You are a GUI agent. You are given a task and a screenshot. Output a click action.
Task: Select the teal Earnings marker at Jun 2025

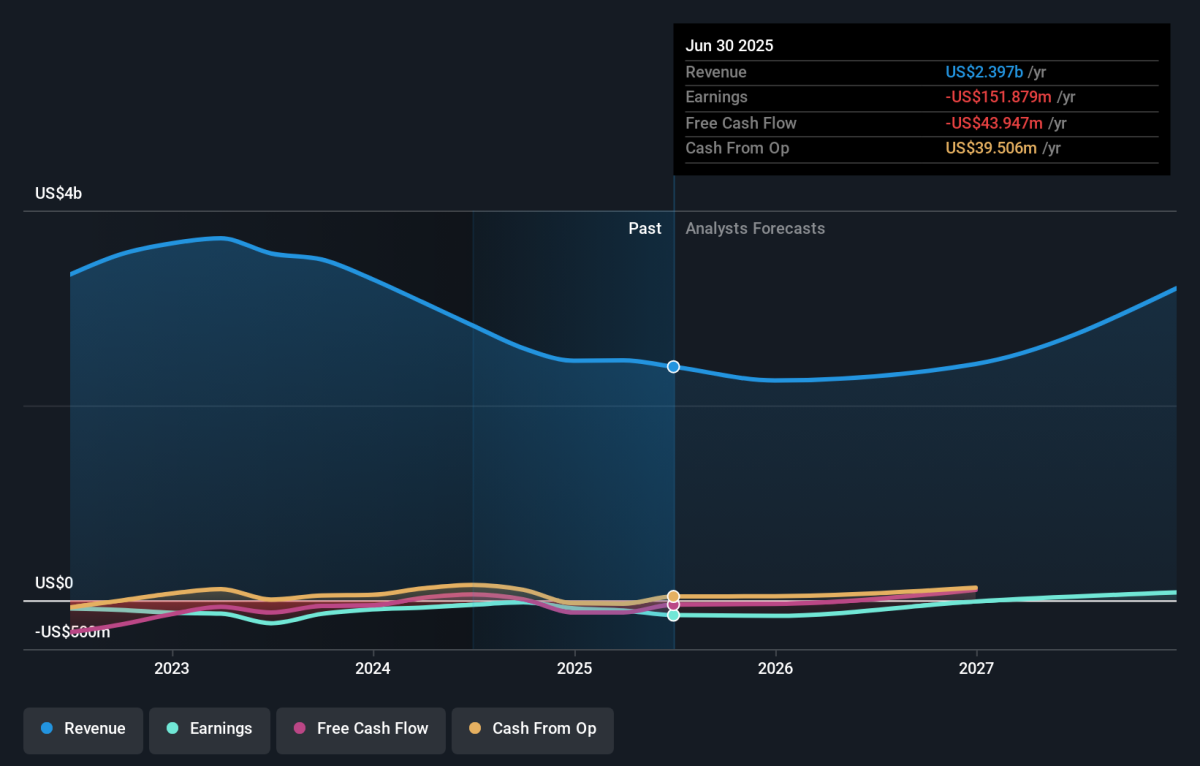coord(673,615)
